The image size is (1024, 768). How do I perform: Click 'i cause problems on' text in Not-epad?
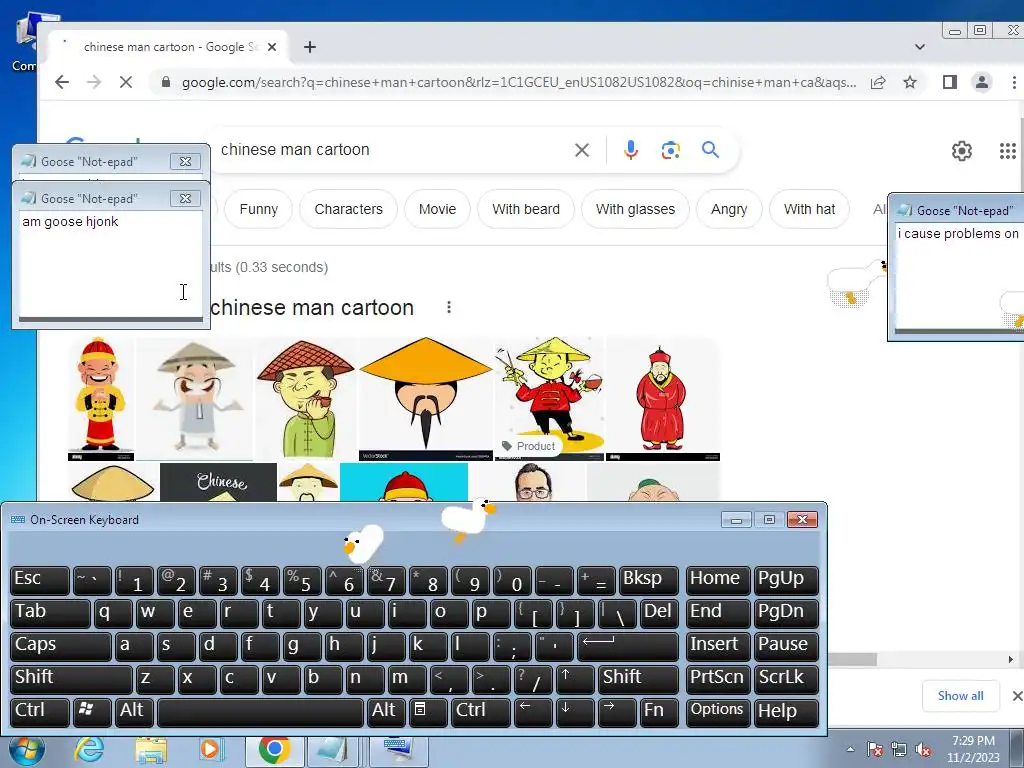[x=958, y=234]
